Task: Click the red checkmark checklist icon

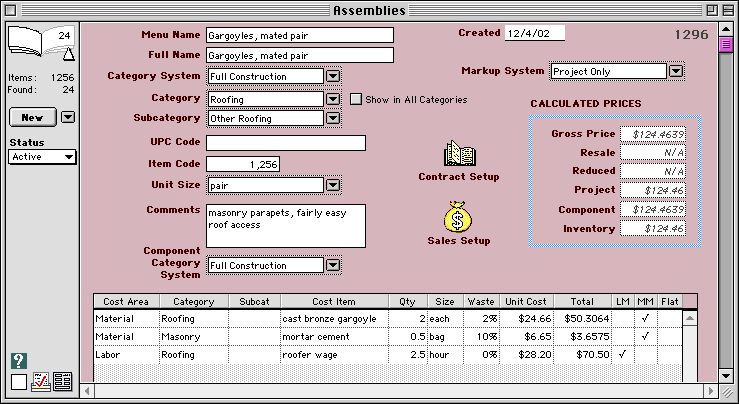Action: point(40,381)
